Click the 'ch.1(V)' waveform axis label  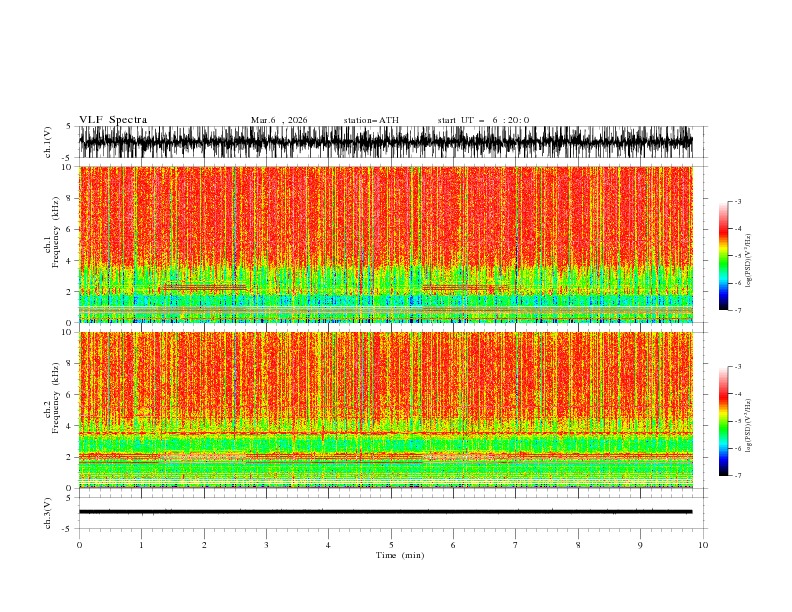pyautogui.click(x=48, y=142)
